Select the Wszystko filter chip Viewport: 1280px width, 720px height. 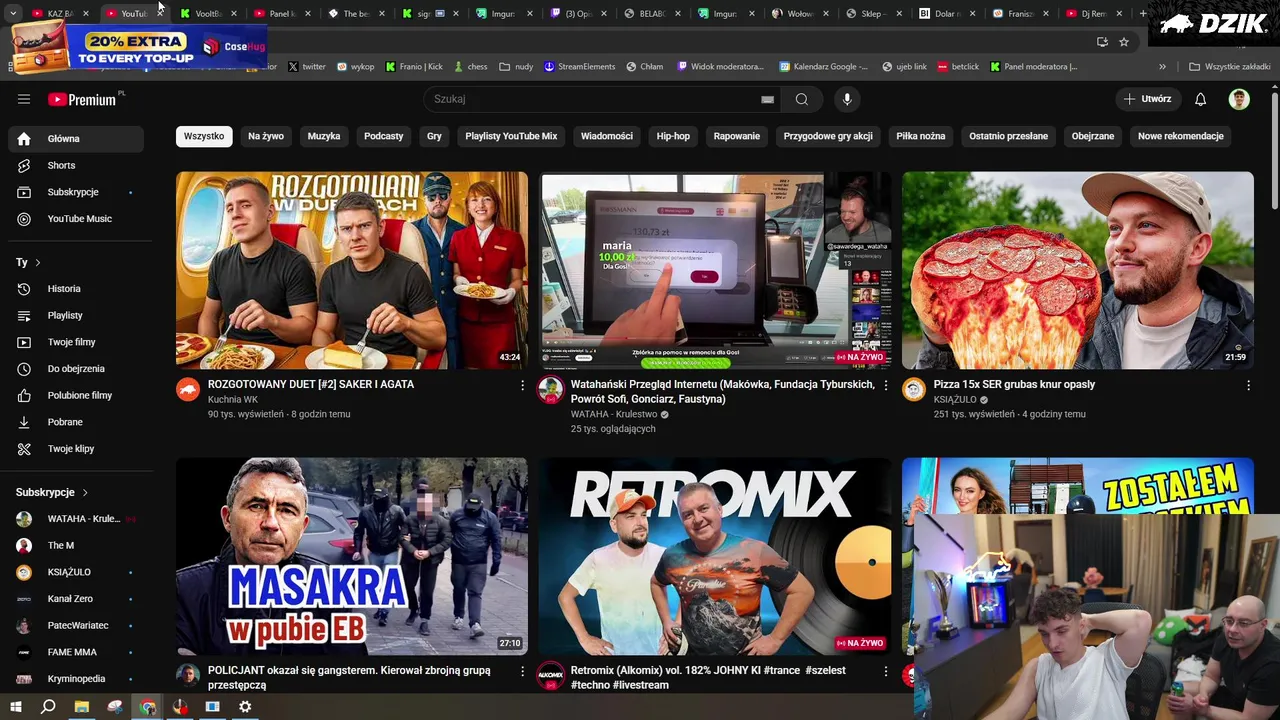(x=204, y=136)
